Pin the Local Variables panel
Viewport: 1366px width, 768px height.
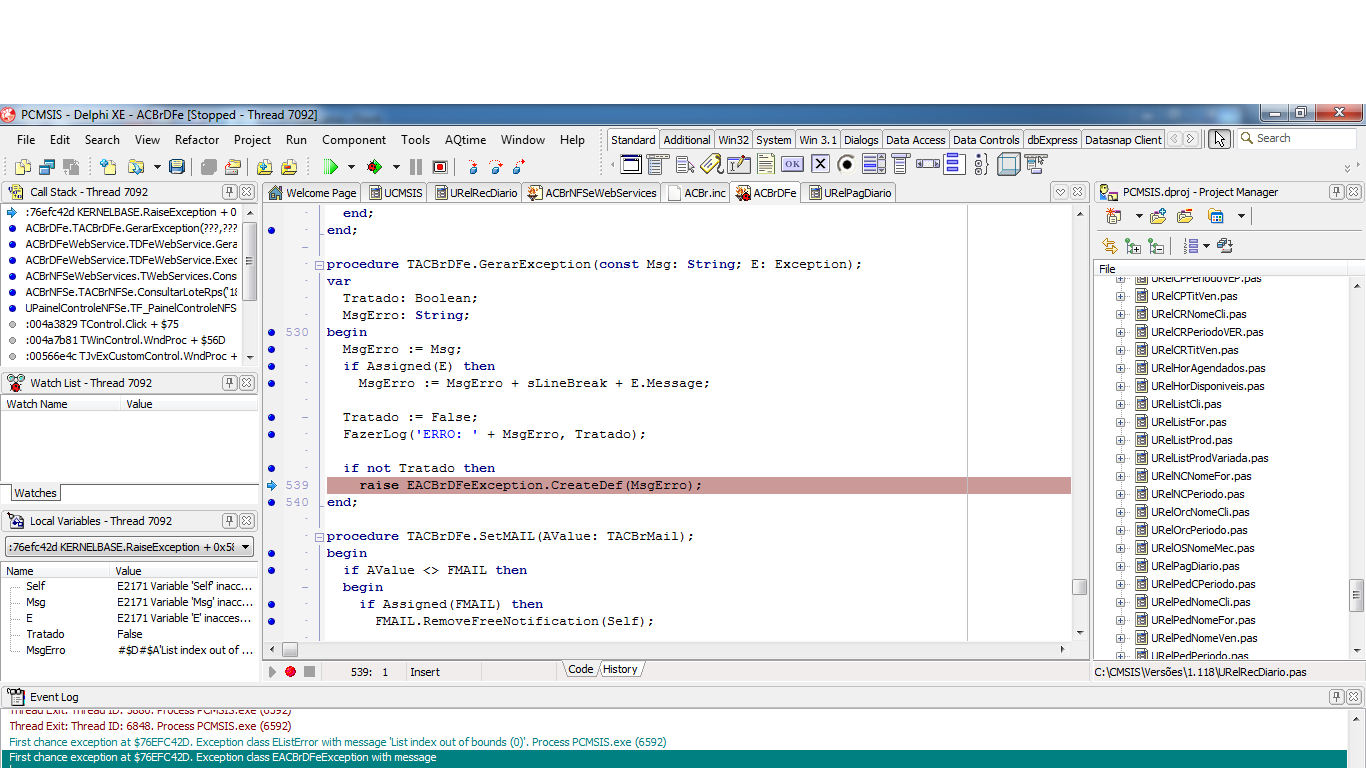230,521
